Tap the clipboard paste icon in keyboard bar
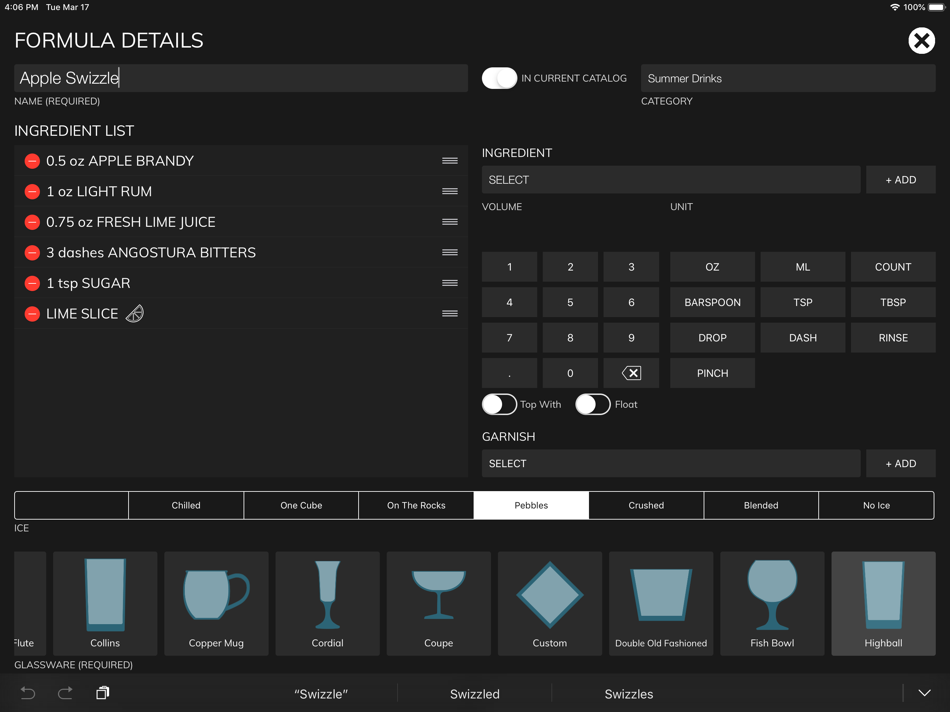The image size is (950, 712). pyautogui.click(x=102, y=693)
